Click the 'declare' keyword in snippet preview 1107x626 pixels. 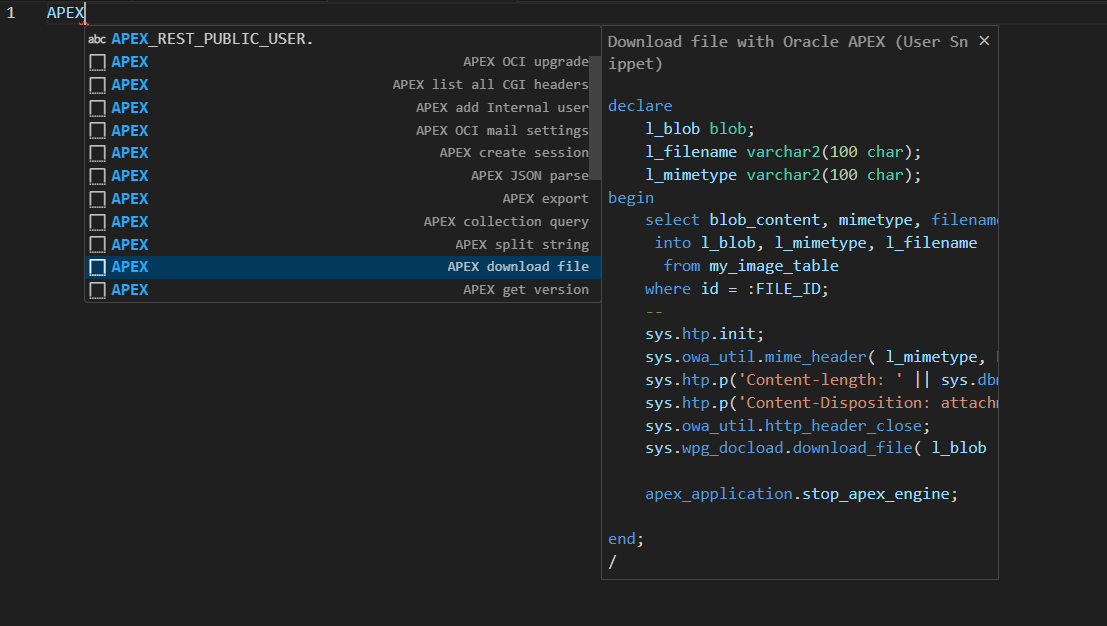point(640,106)
